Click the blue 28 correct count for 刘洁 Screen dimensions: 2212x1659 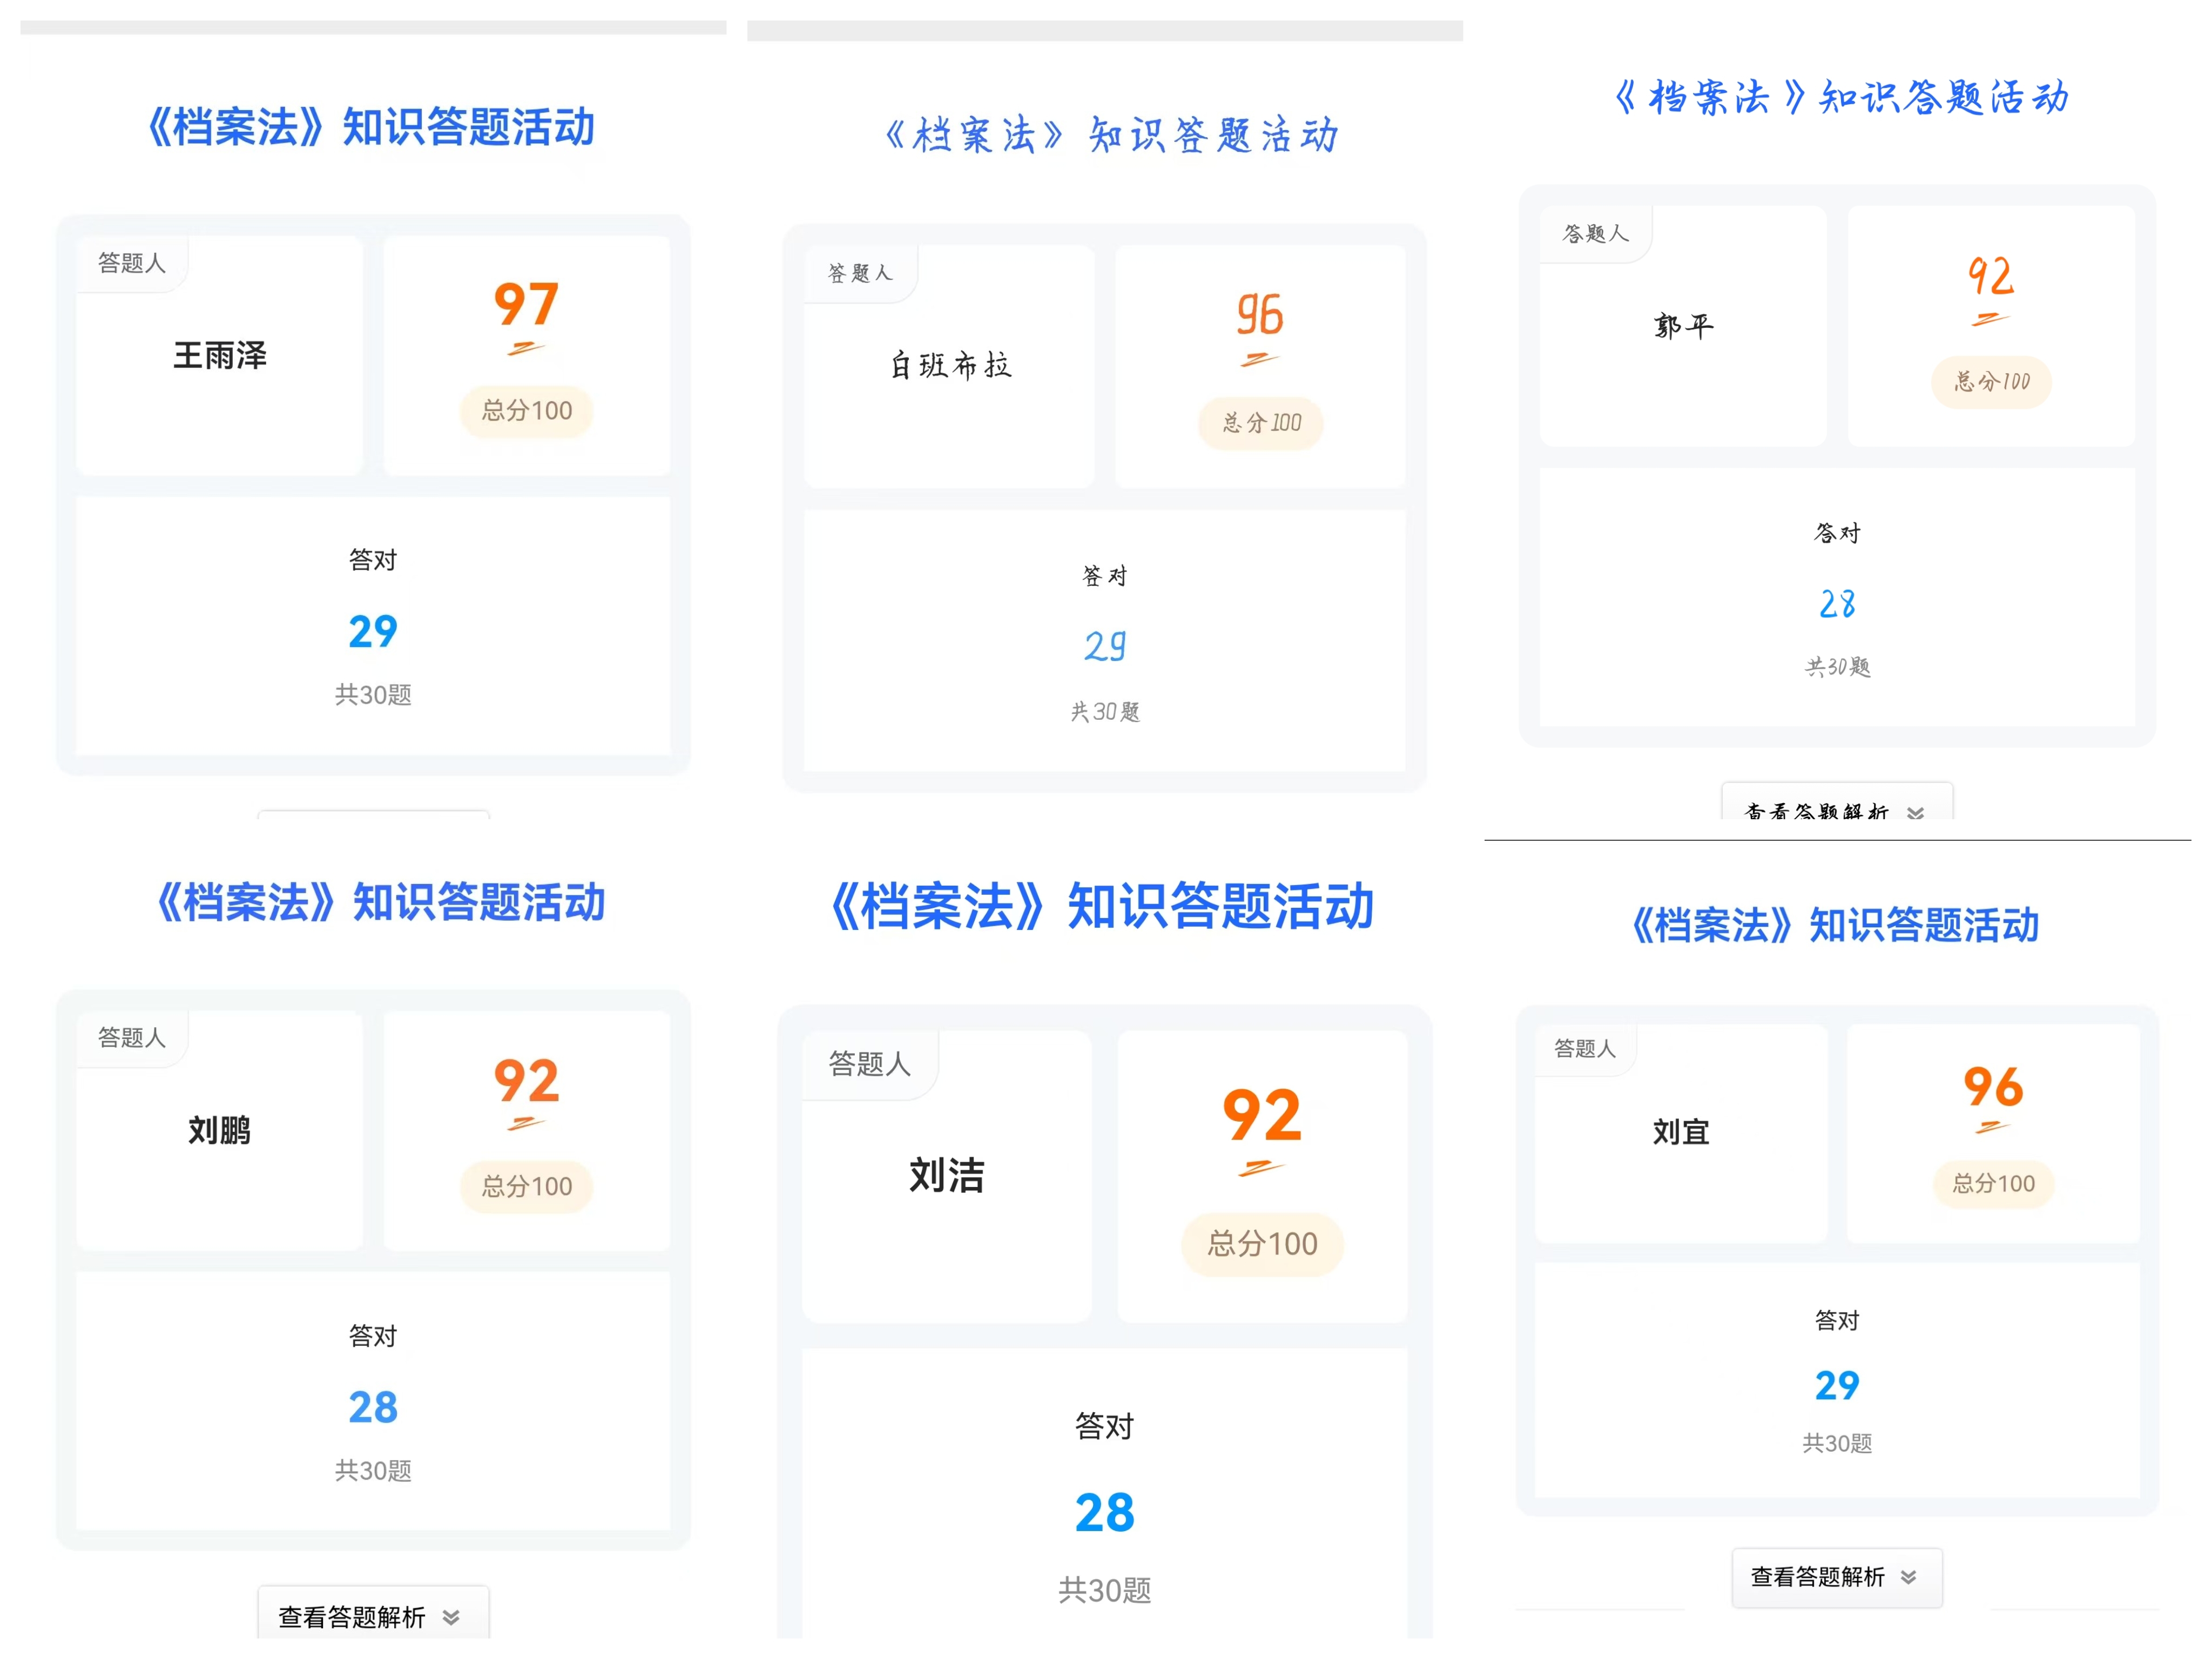[1105, 1513]
